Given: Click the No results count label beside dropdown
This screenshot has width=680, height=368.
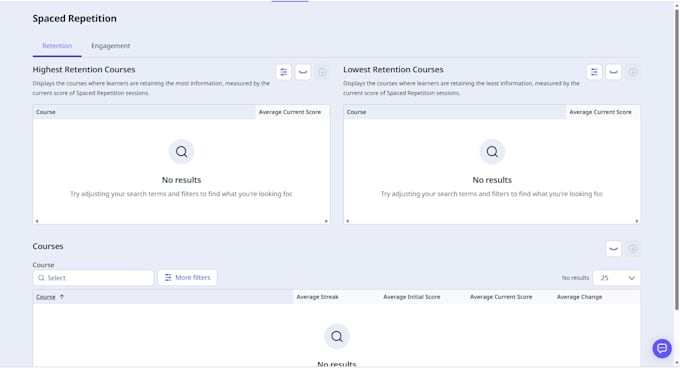Looking at the screenshot, I should click(575, 278).
